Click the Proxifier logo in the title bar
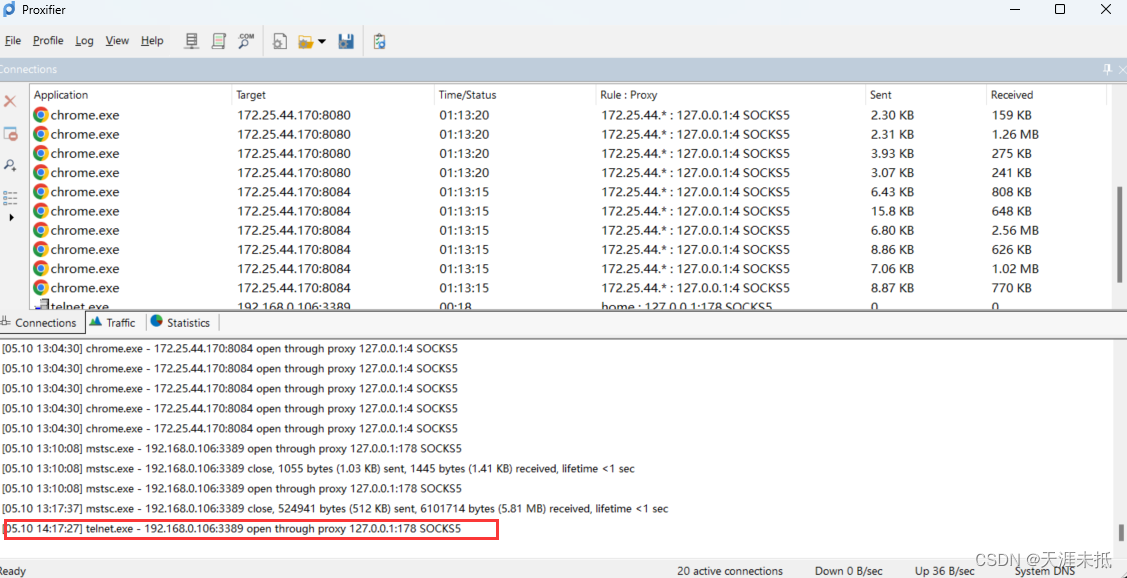 [9, 9]
